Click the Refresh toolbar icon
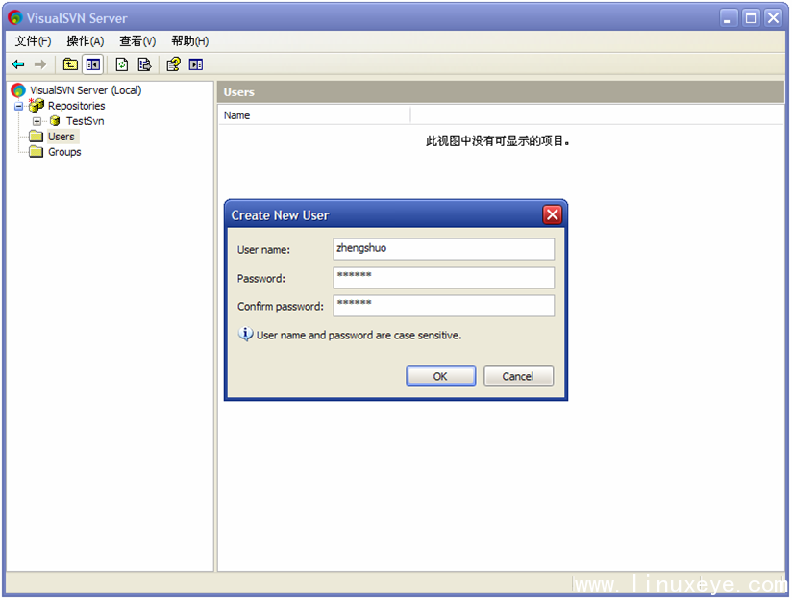 (122, 64)
